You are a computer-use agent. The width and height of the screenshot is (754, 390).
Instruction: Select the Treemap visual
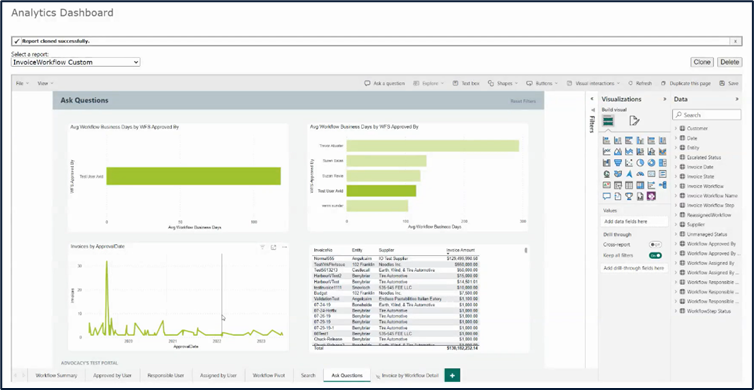click(663, 163)
